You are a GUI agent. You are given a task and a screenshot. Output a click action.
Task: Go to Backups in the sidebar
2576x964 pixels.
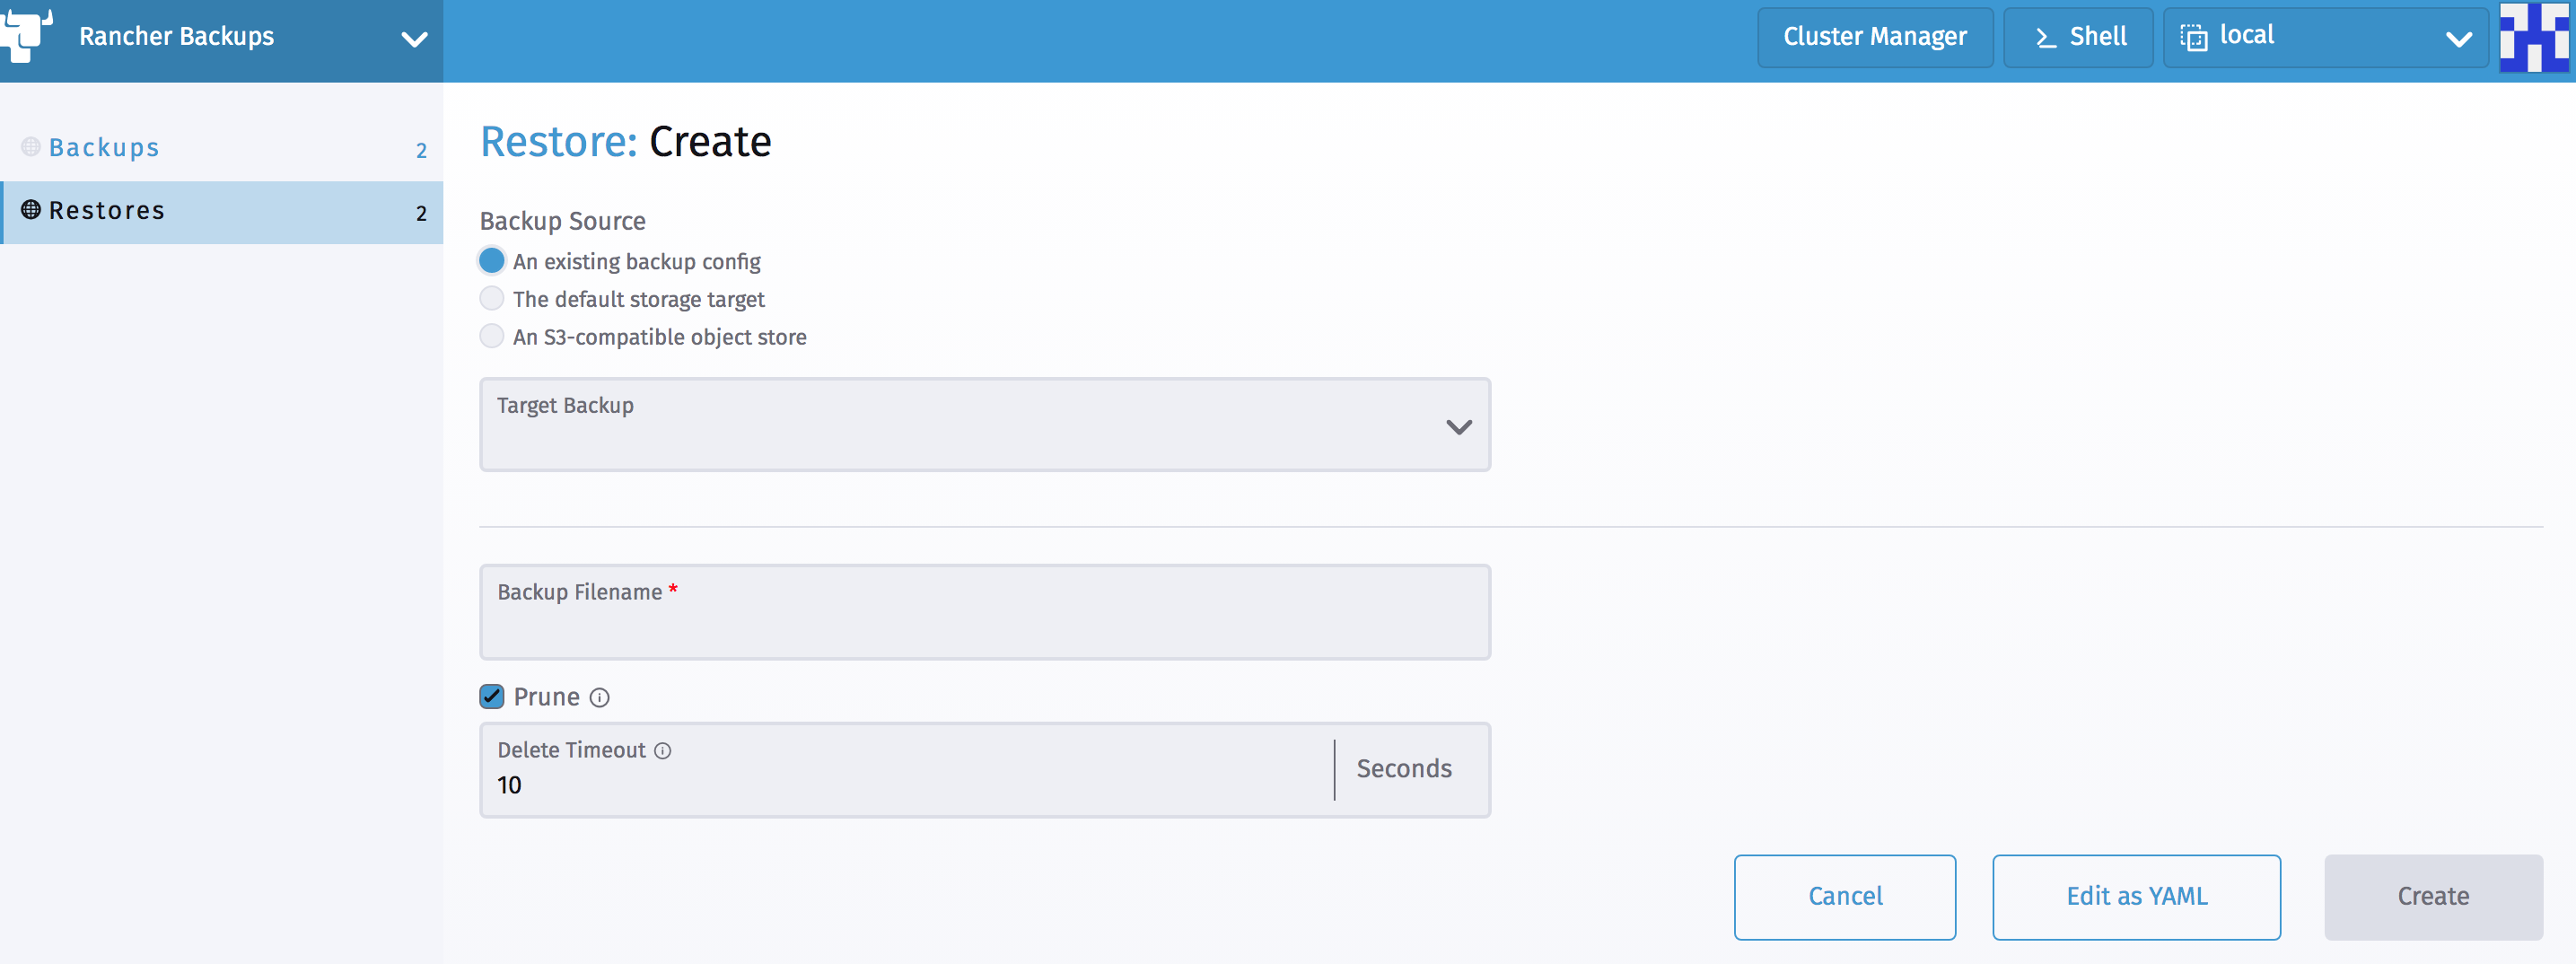[x=105, y=148]
